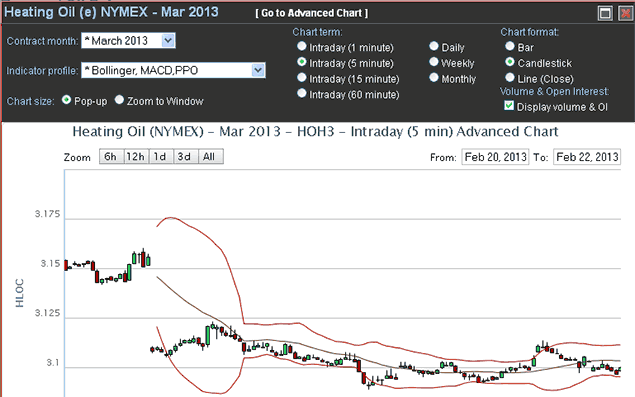Screen dimensions: 635x397
Task: Zoom chart to 6h
Action: (111, 156)
